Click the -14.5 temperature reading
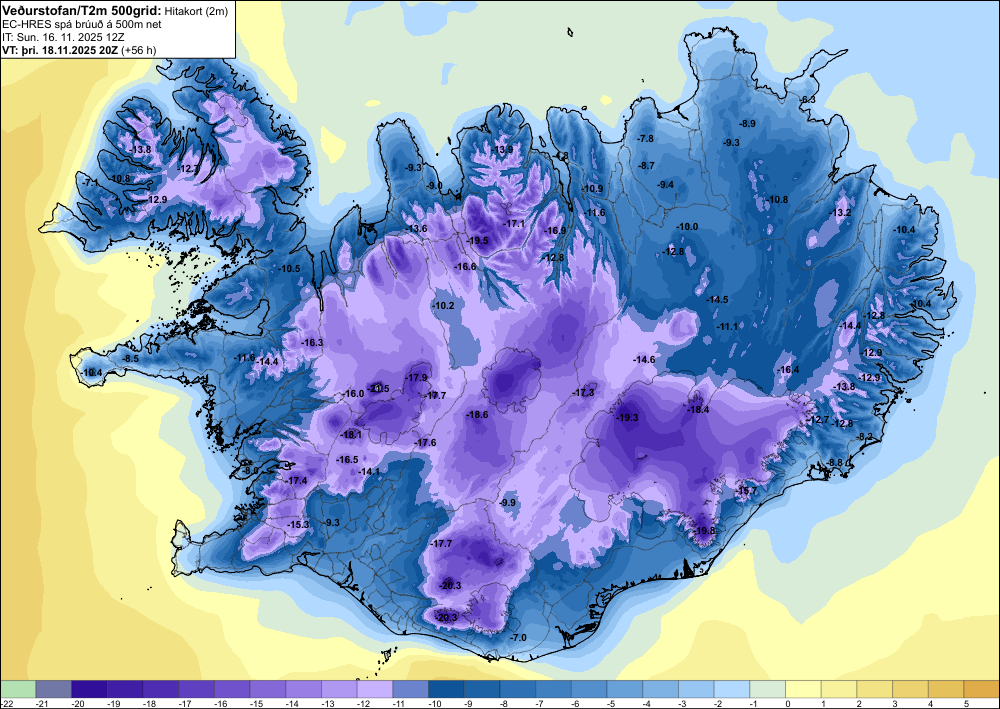Viewport: 1000px width, 709px height. coord(717,299)
